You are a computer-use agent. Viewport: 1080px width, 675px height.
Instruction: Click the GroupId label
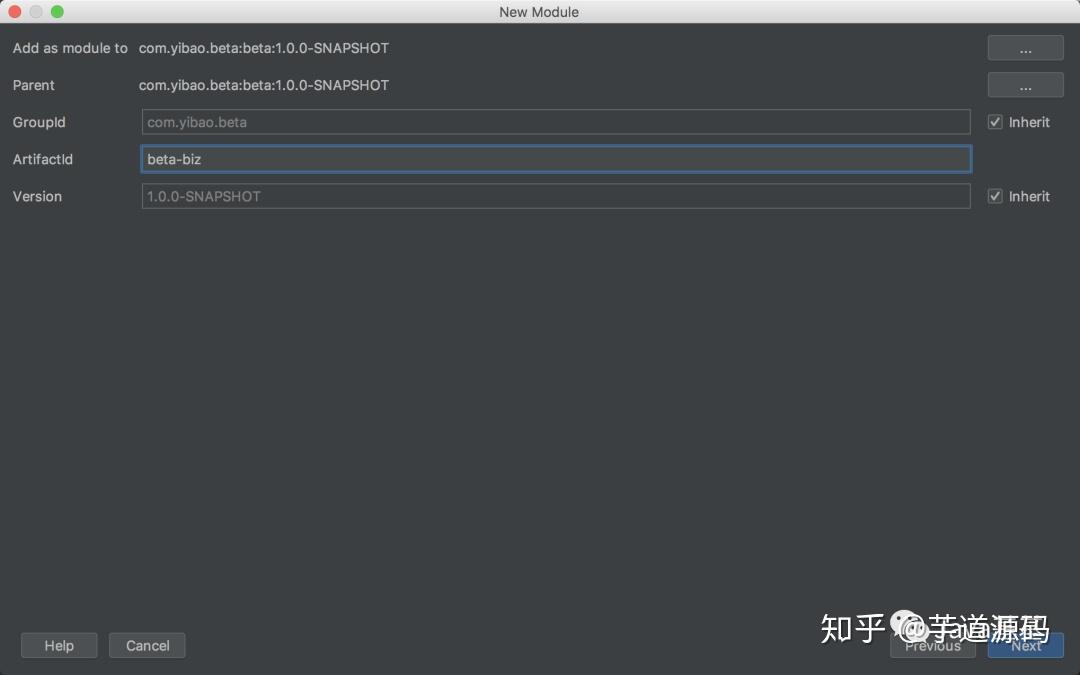pos(38,121)
